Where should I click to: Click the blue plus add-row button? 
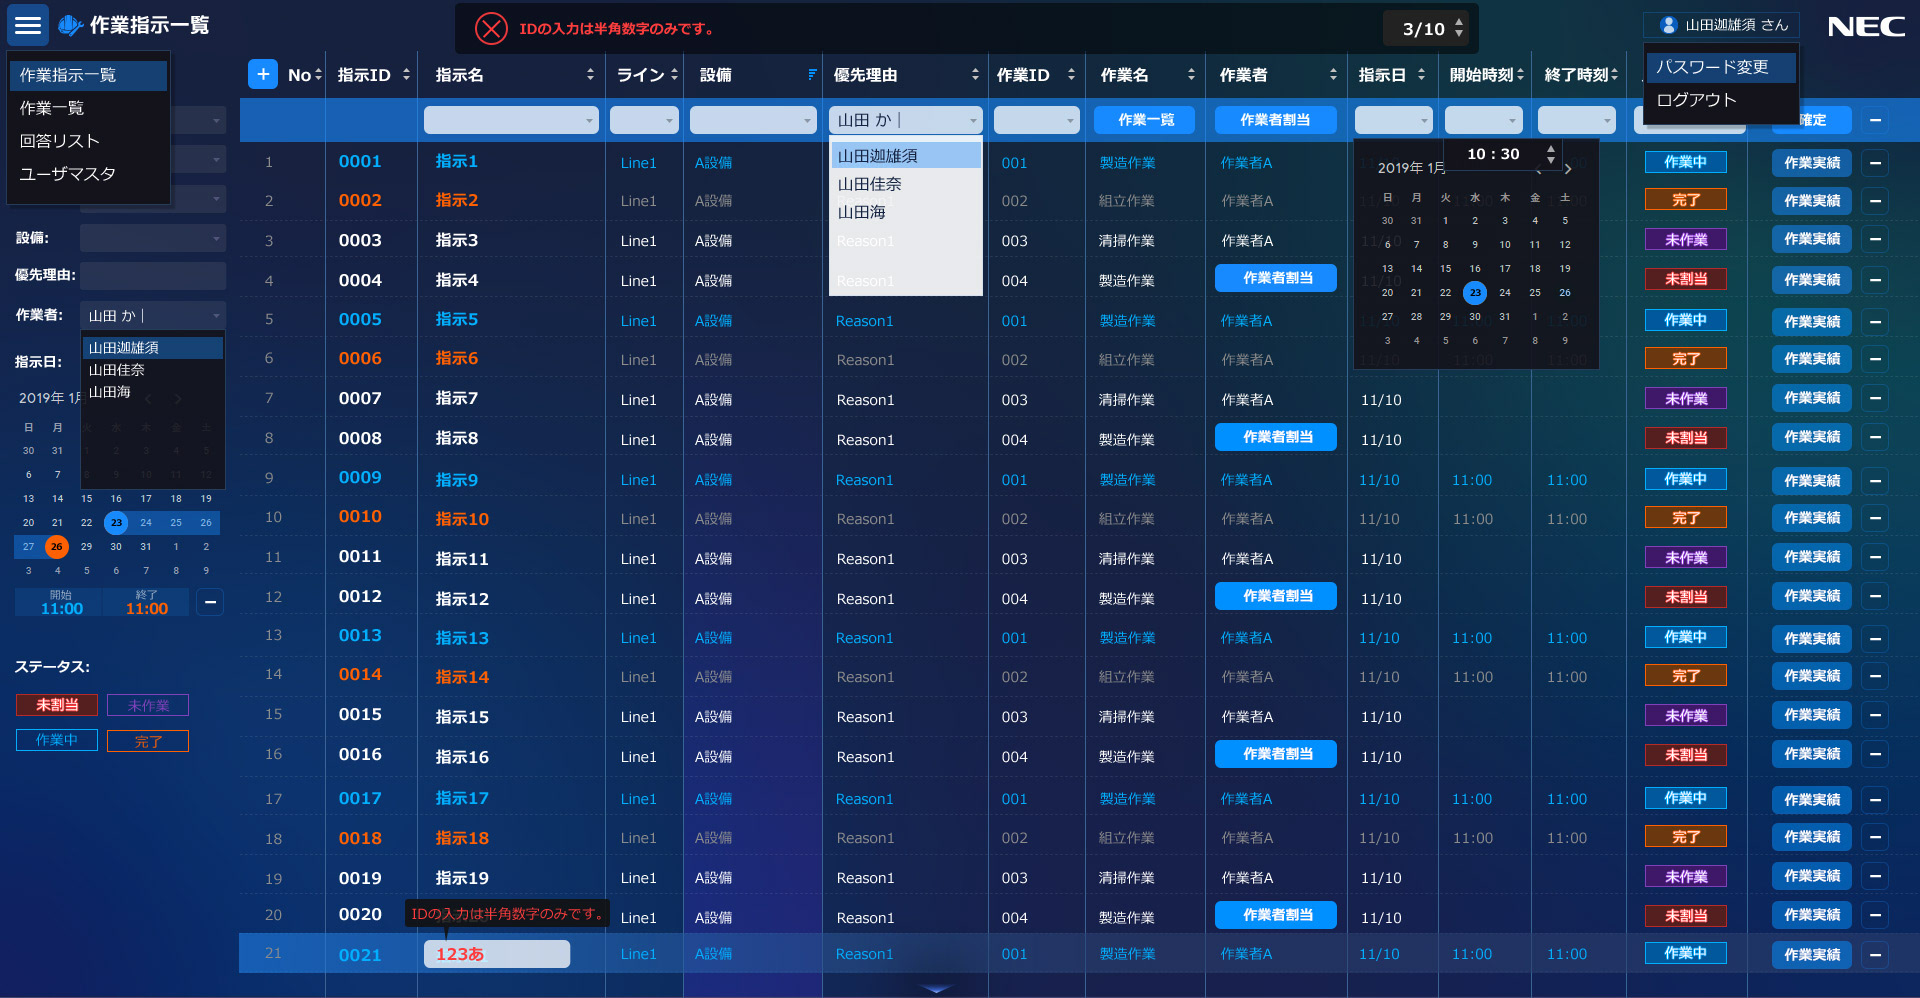pyautogui.click(x=263, y=74)
